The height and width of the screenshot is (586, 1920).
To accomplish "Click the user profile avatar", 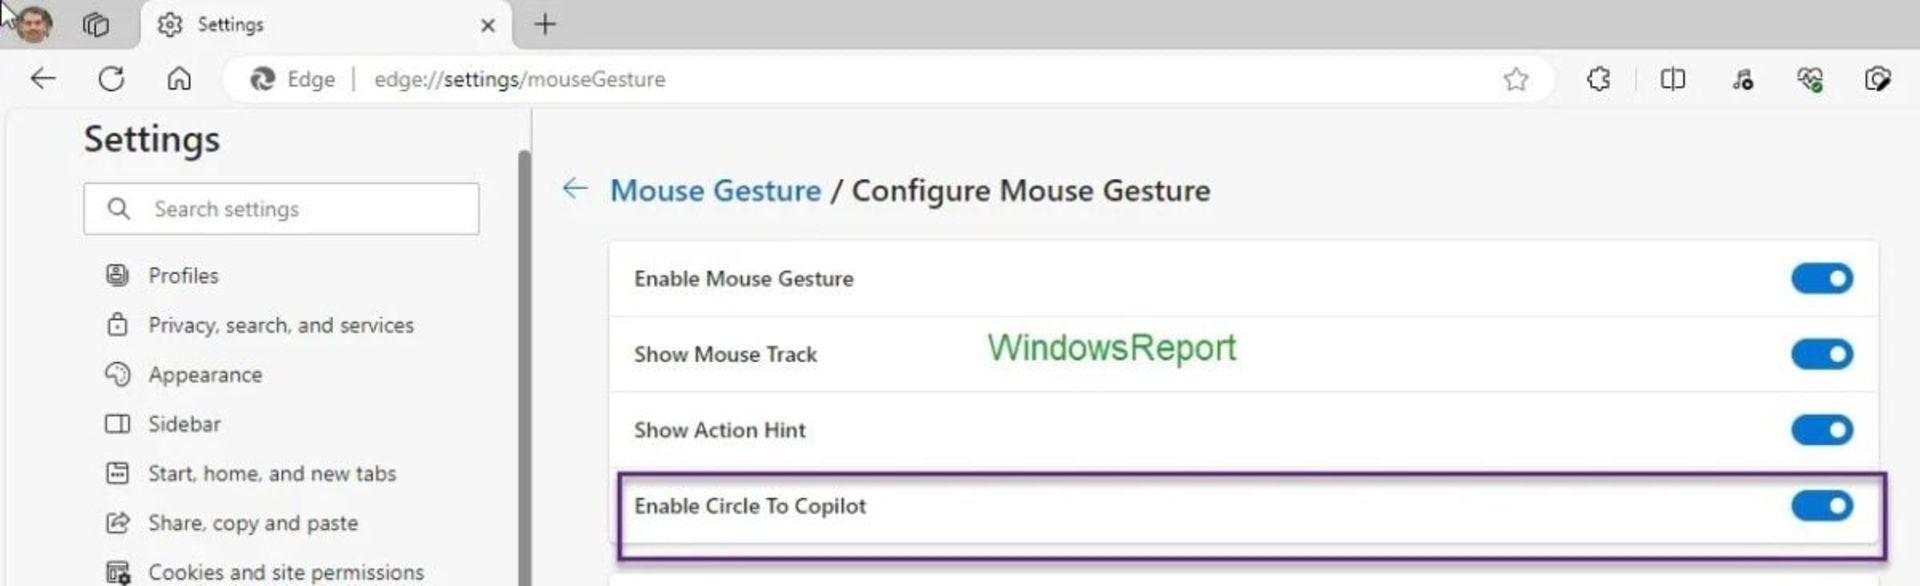I will 34,24.
